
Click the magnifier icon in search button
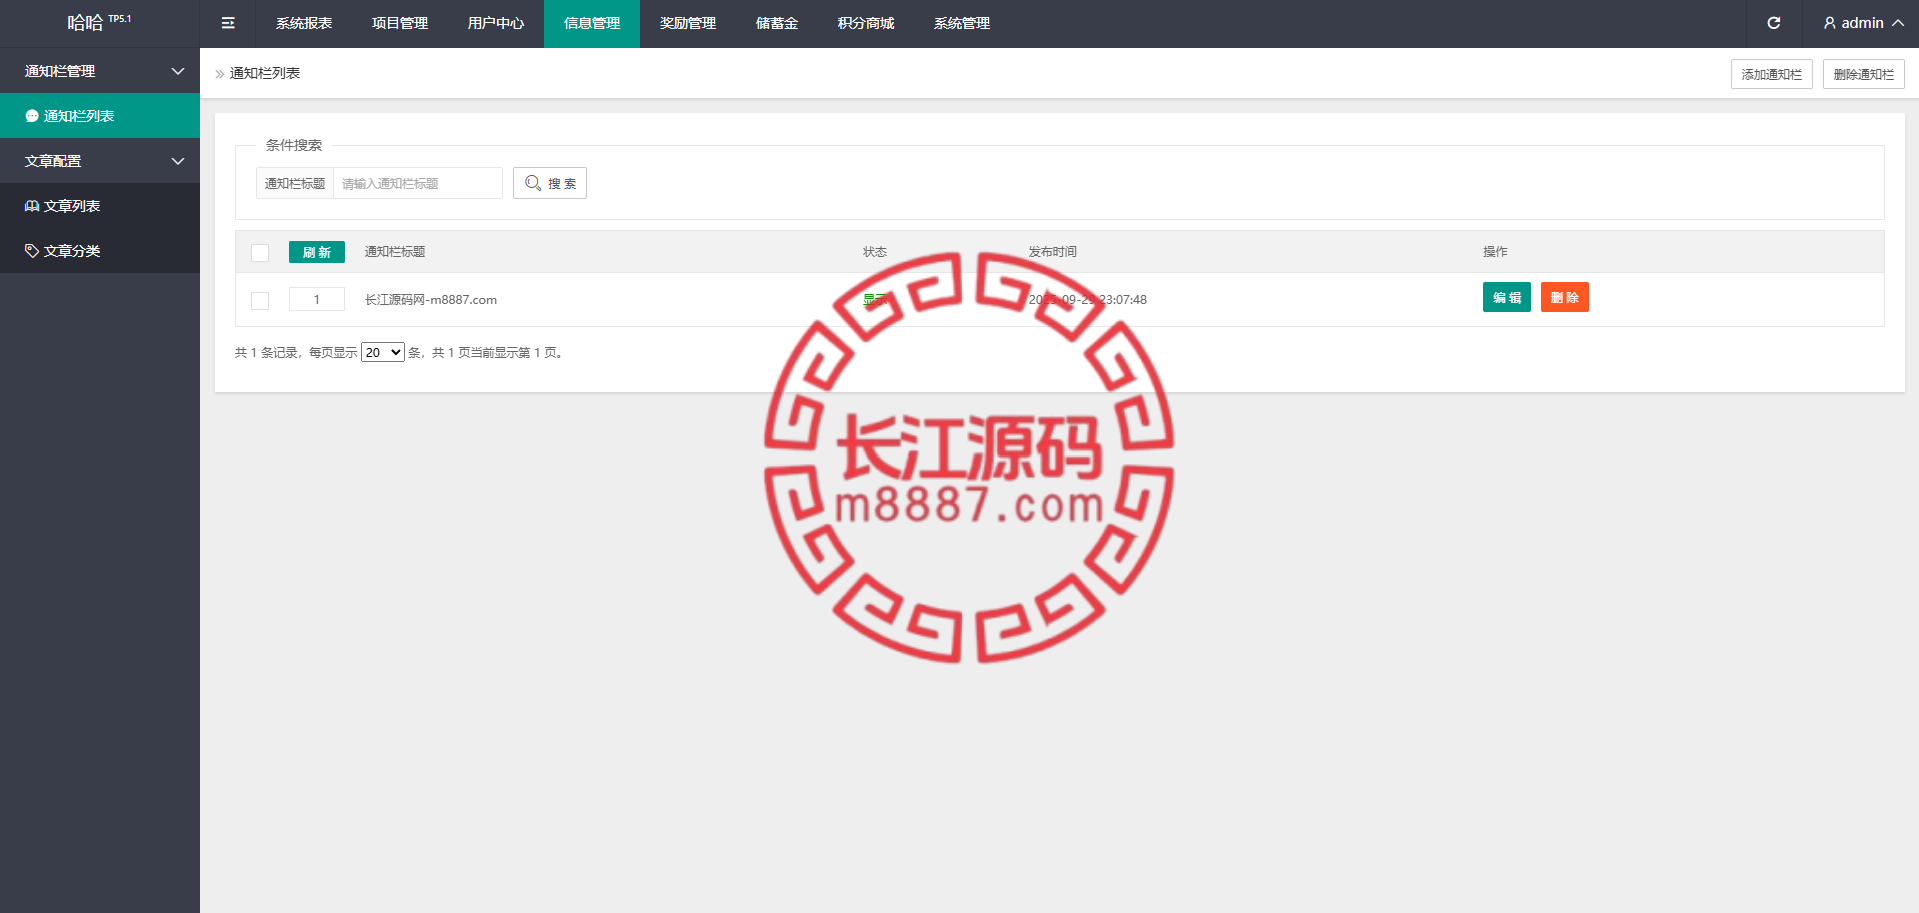[533, 183]
